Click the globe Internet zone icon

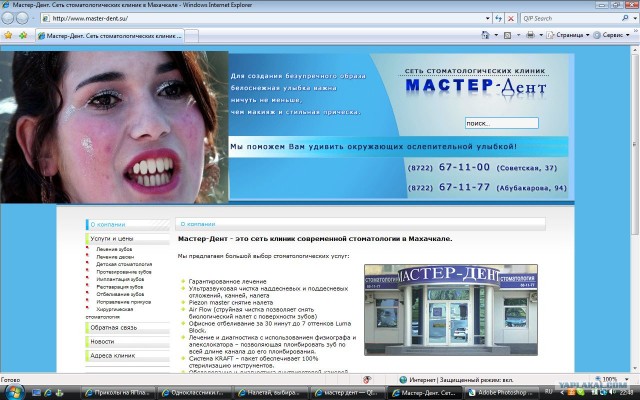coord(403,380)
